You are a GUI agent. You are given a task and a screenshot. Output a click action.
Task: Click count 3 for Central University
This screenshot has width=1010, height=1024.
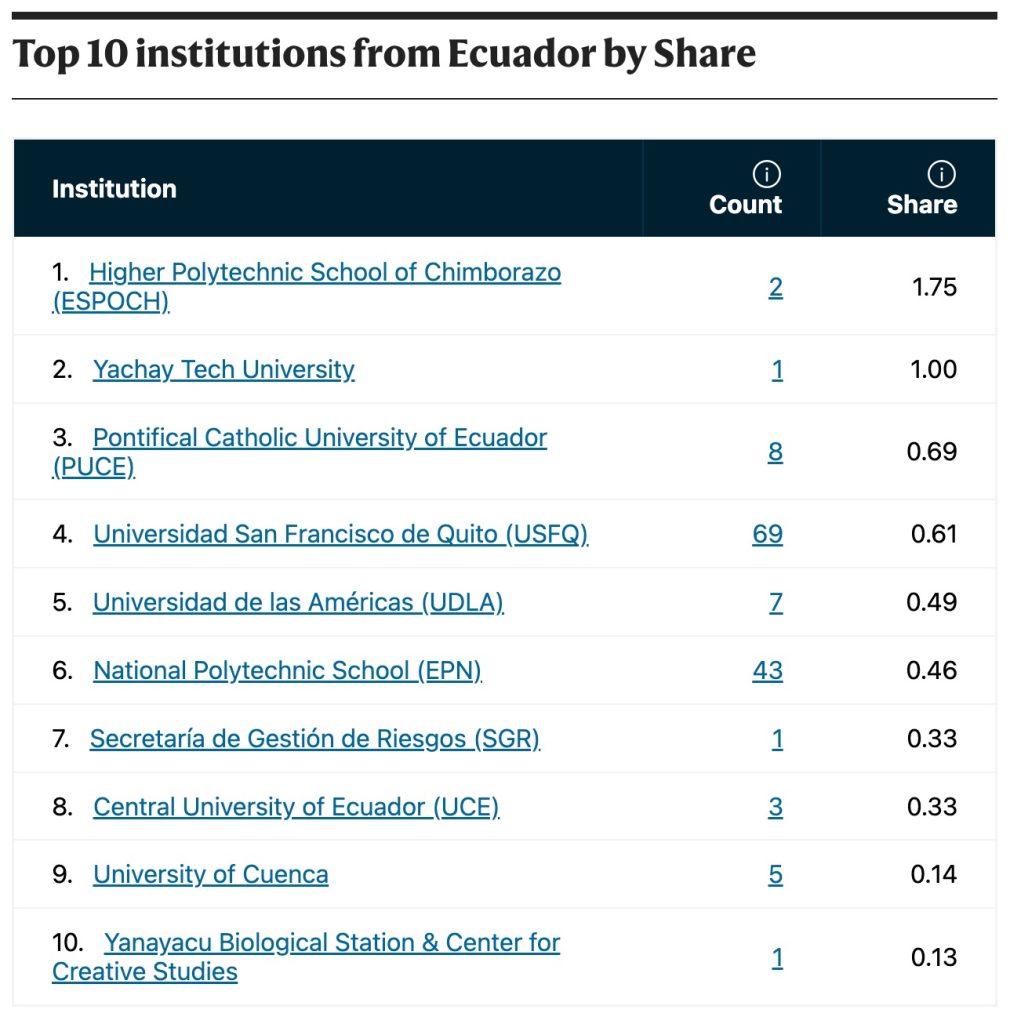775,807
